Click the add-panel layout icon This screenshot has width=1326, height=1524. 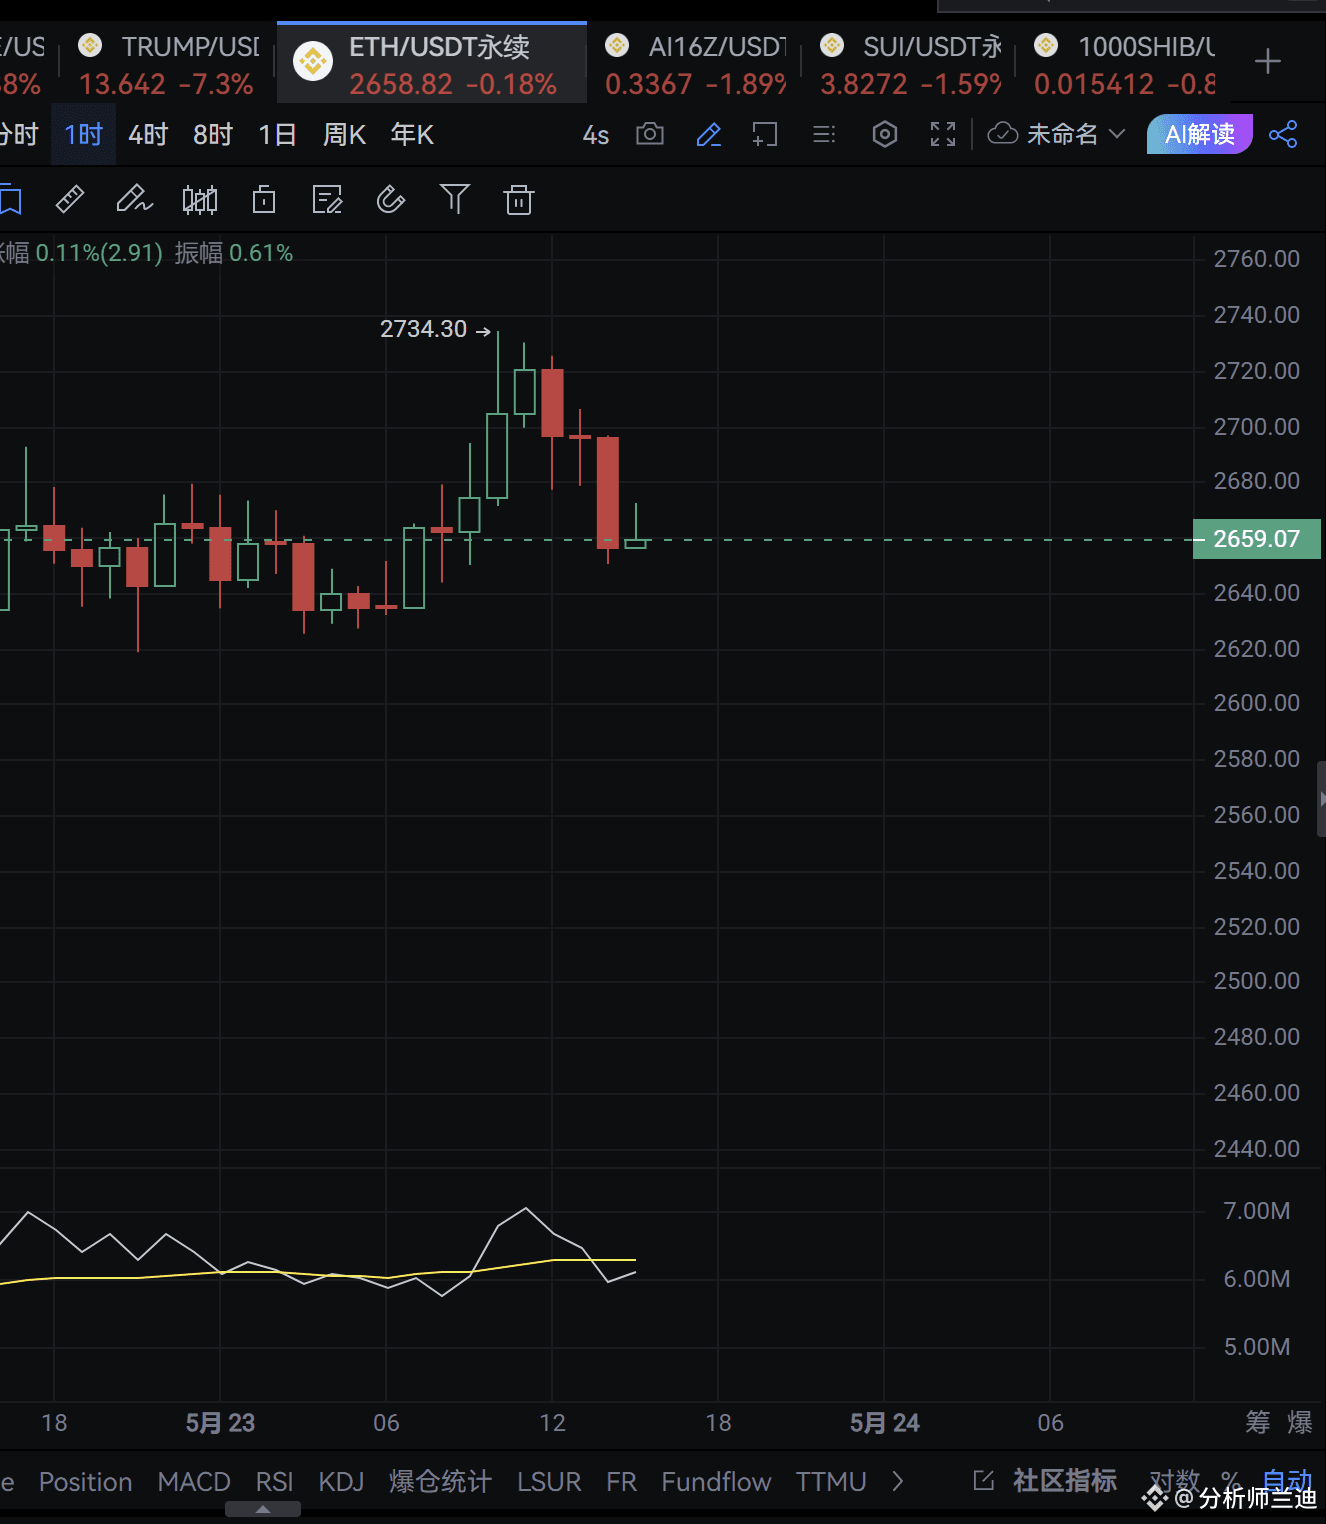[x=765, y=134]
